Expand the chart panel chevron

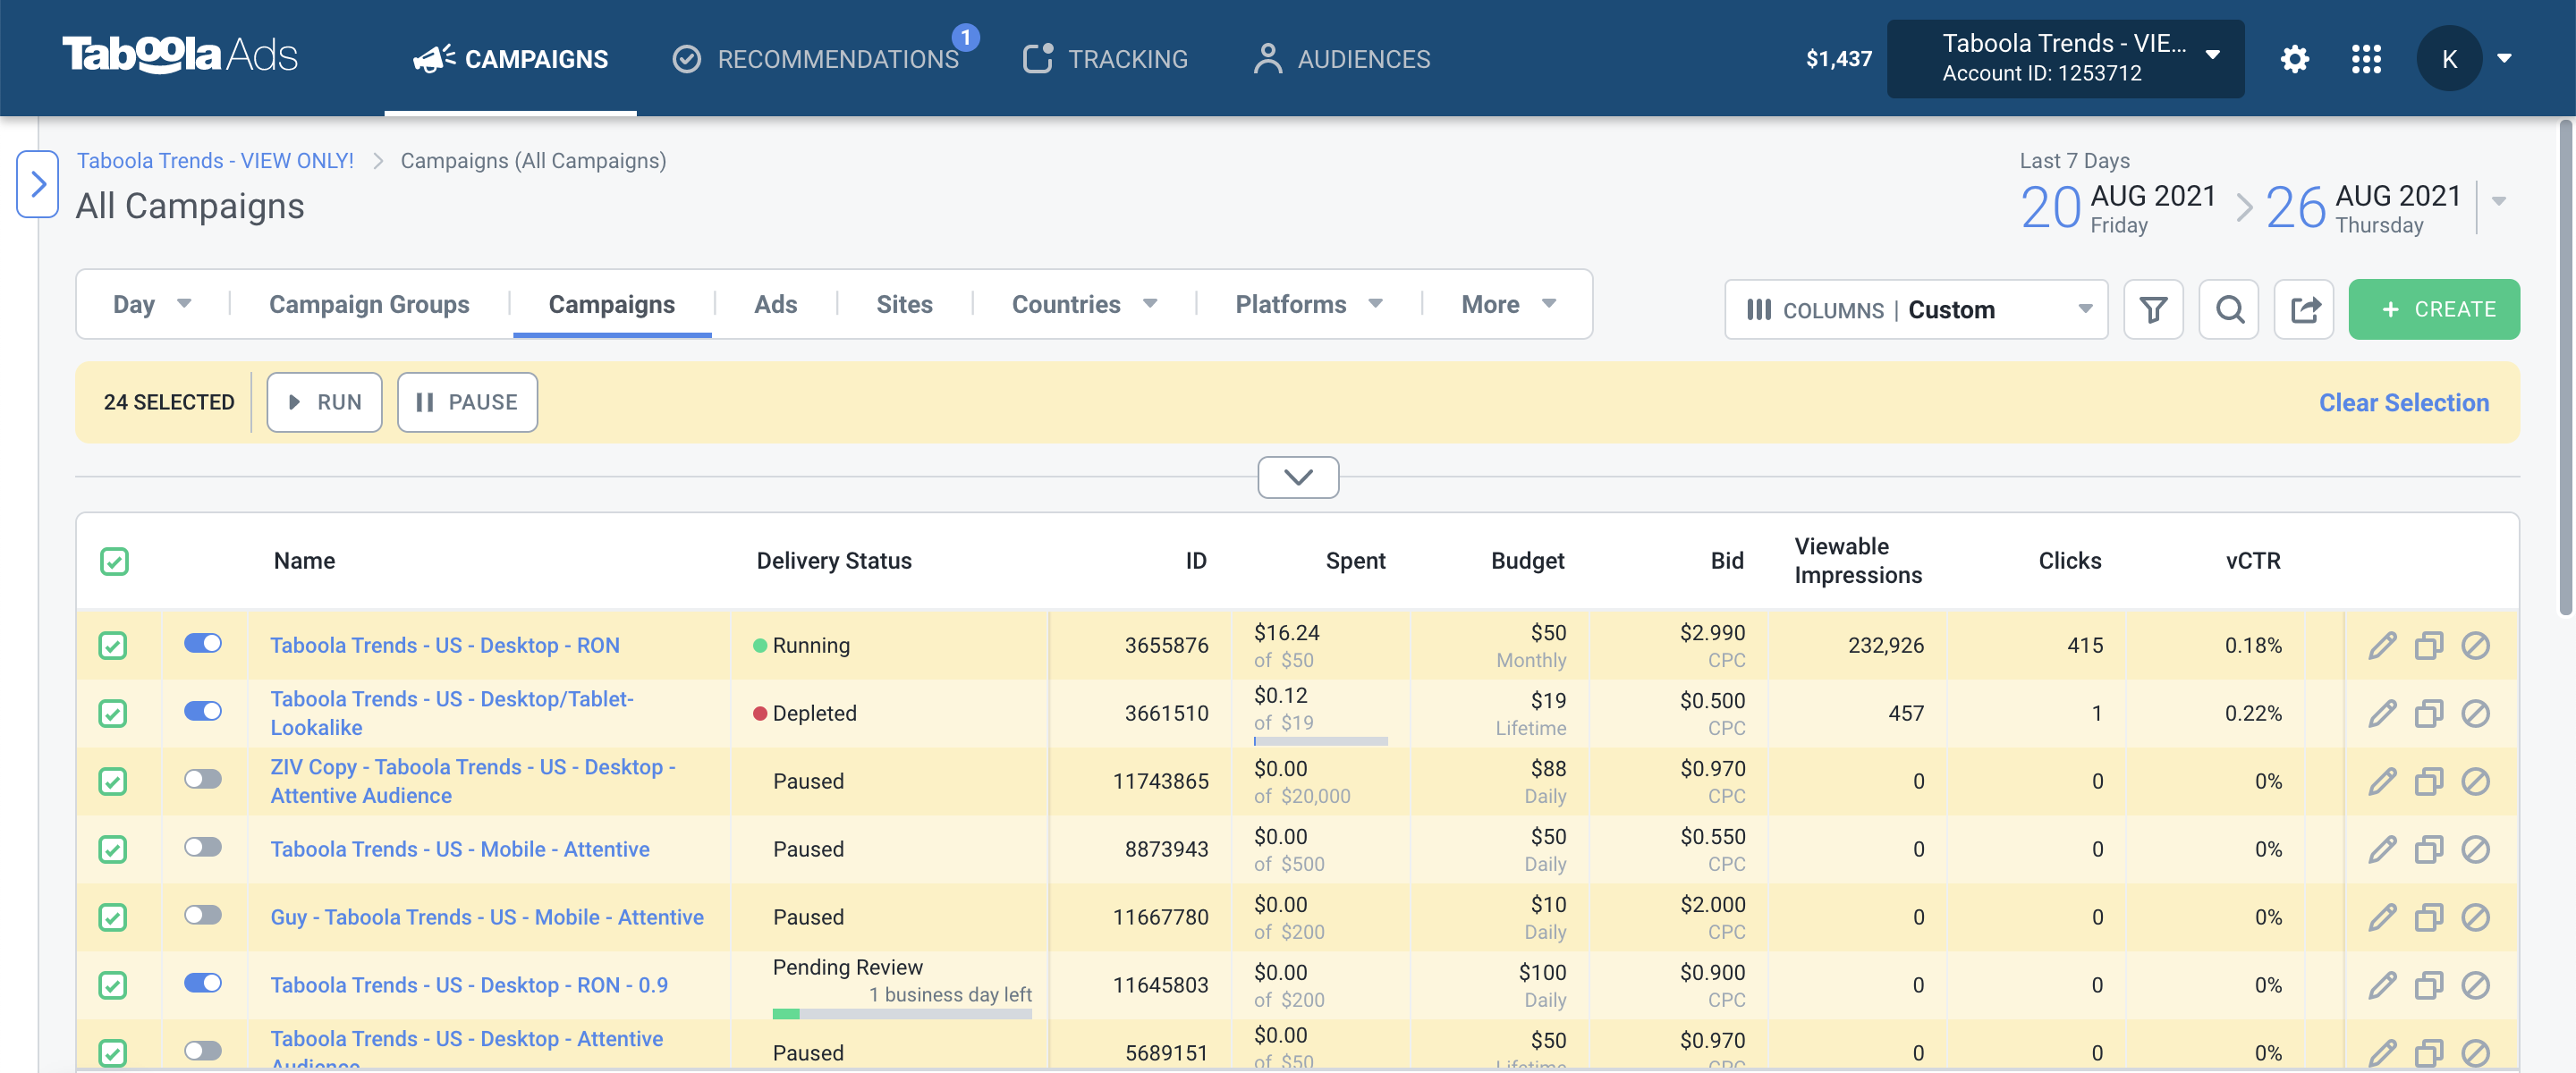point(1298,477)
